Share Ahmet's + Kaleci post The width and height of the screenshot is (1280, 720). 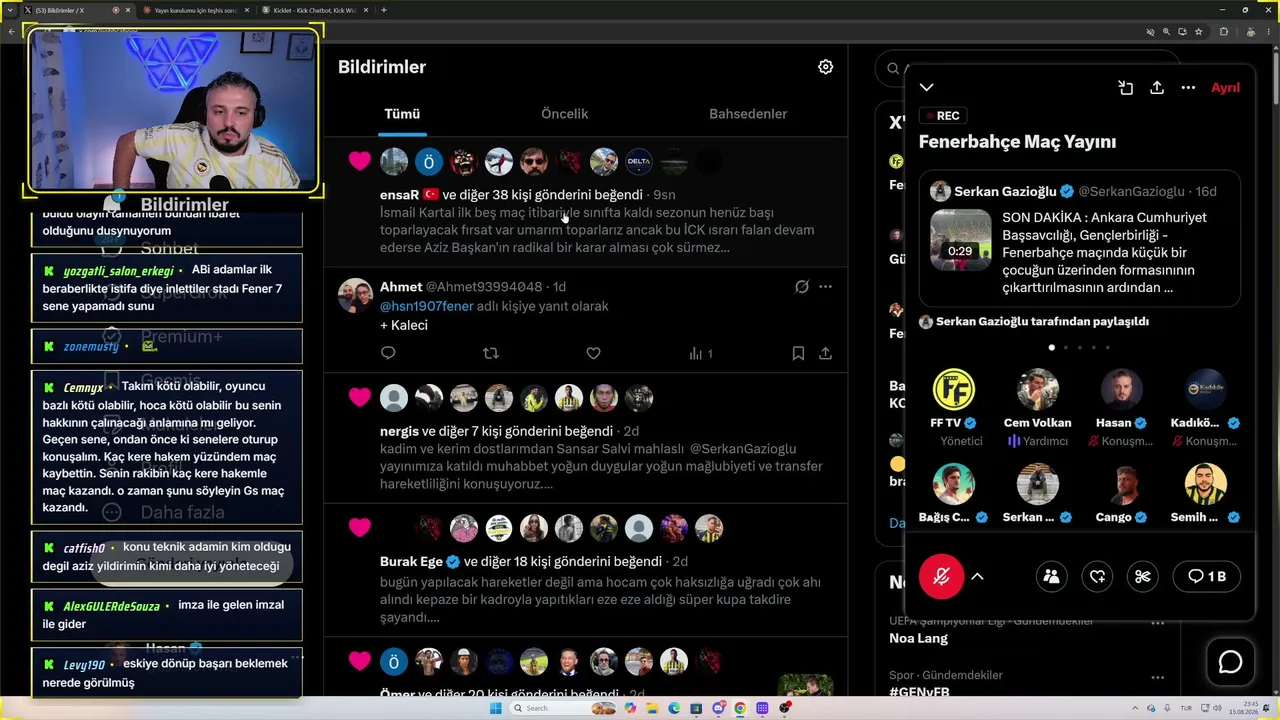point(825,353)
